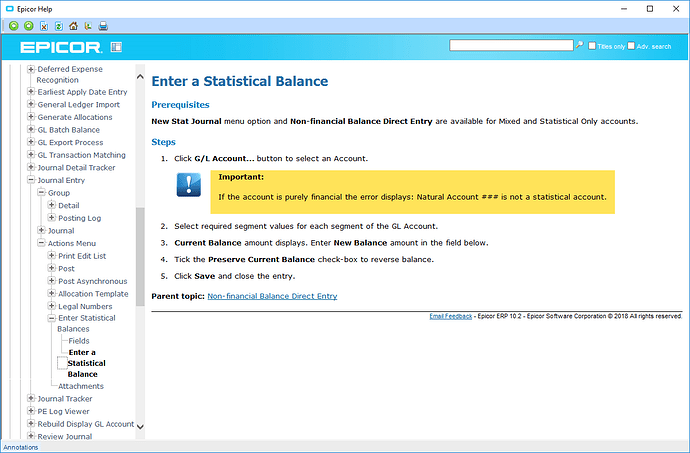Collapse the Actions Menu node
Screen dimensions: 690x453
point(41,243)
